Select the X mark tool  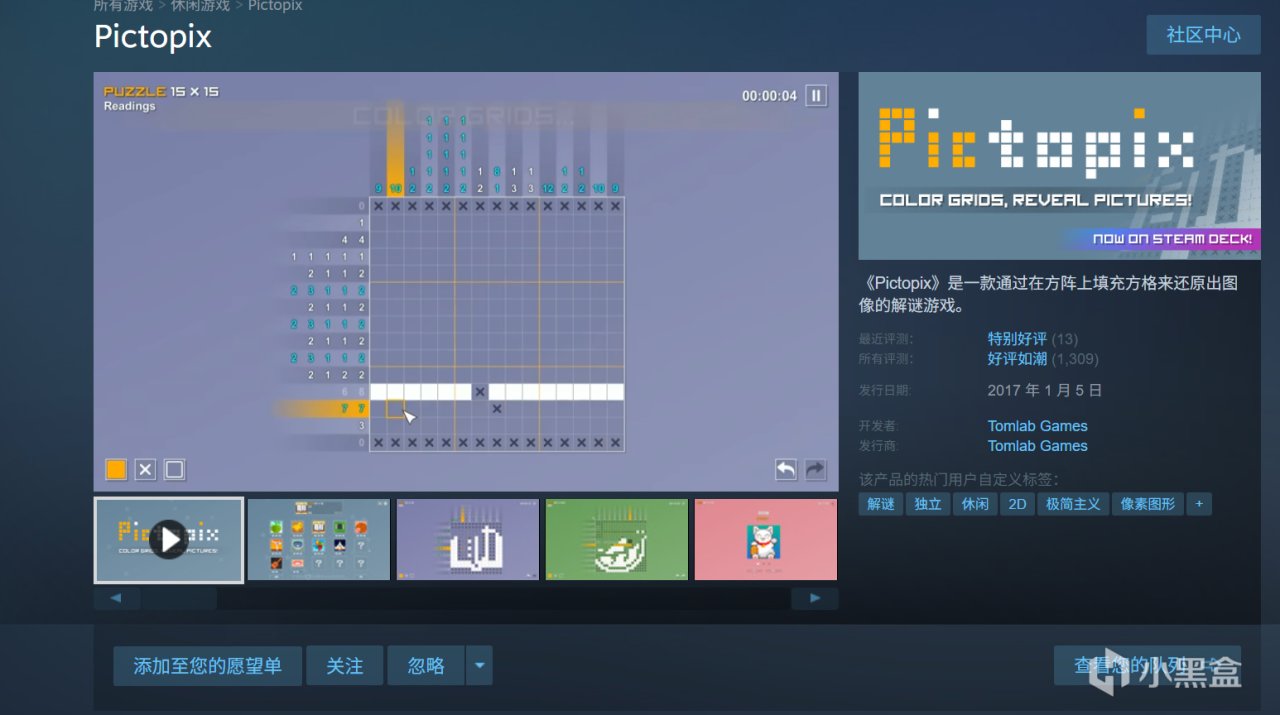pos(145,469)
